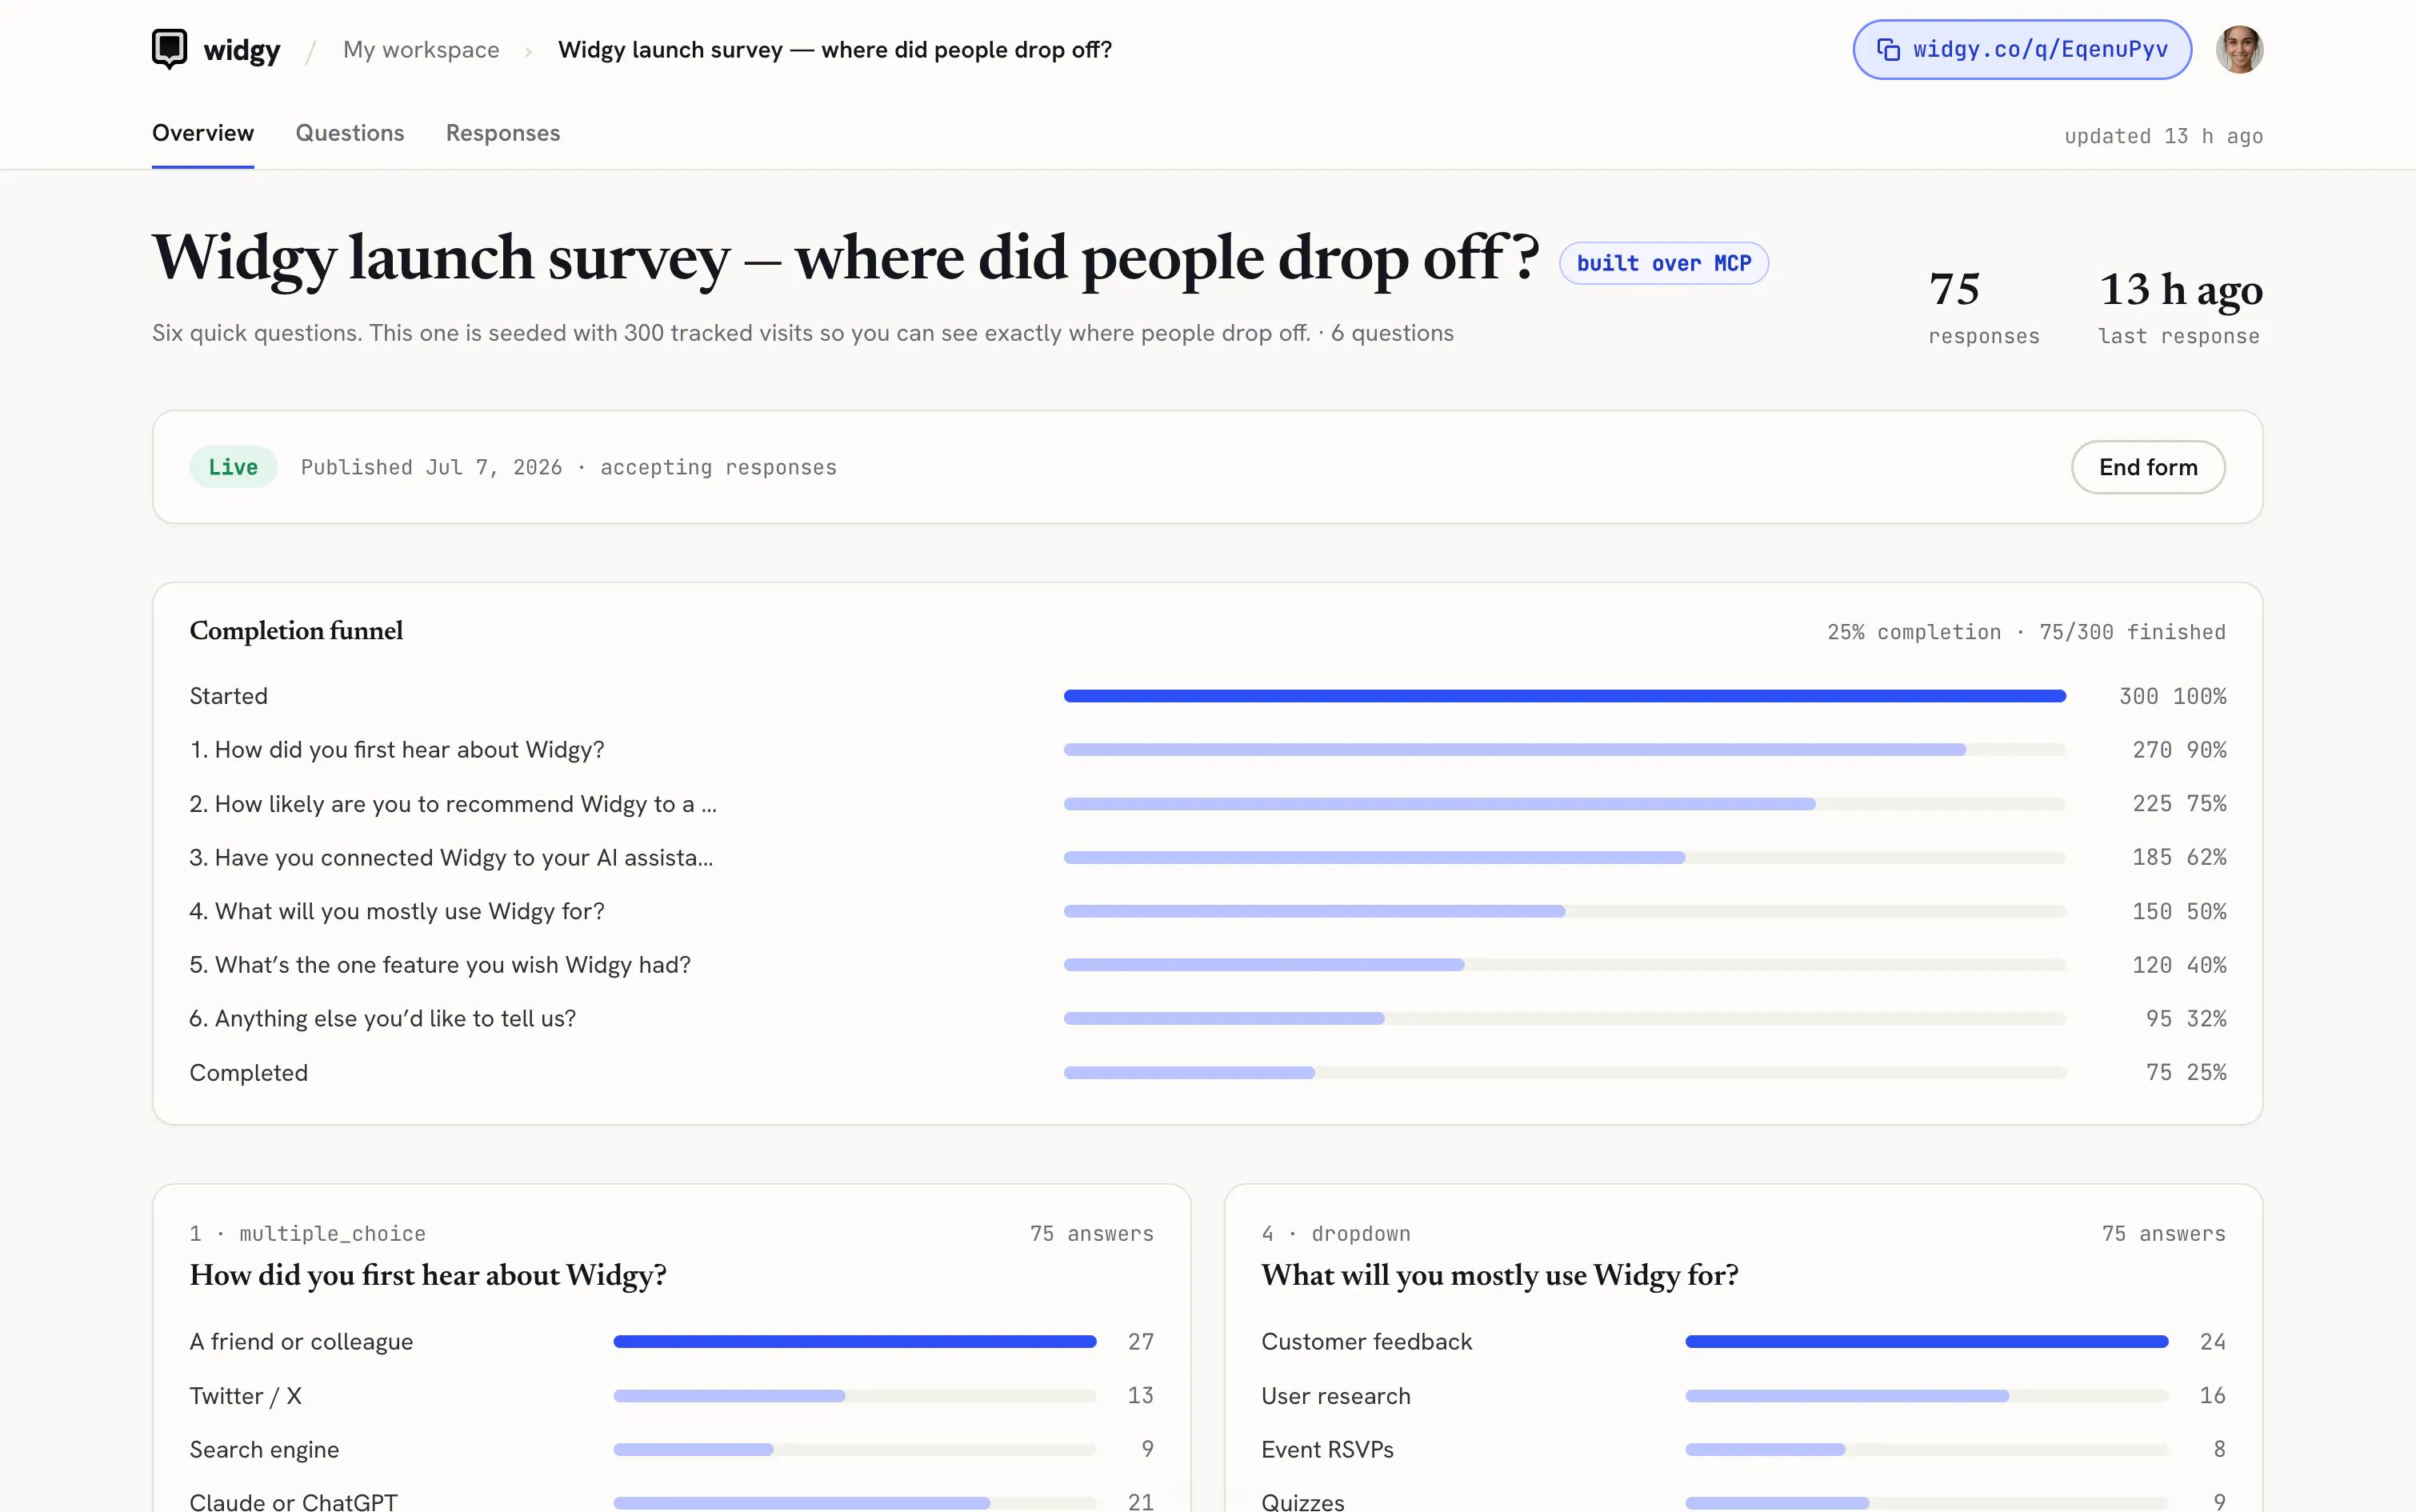Image resolution: width=2416 pixels, height=1512 pixels.
Task: Select funnel row 3. Have you connected Widgy
Action: tap(1208, 857)
